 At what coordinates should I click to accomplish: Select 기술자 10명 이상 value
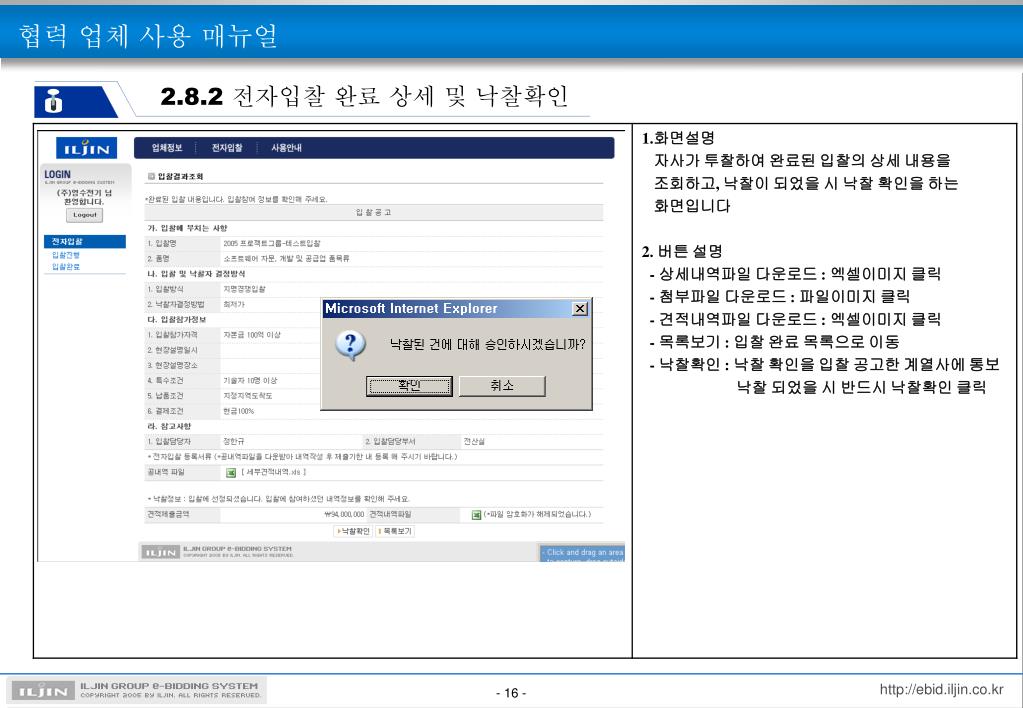click(x=250, y=380)
